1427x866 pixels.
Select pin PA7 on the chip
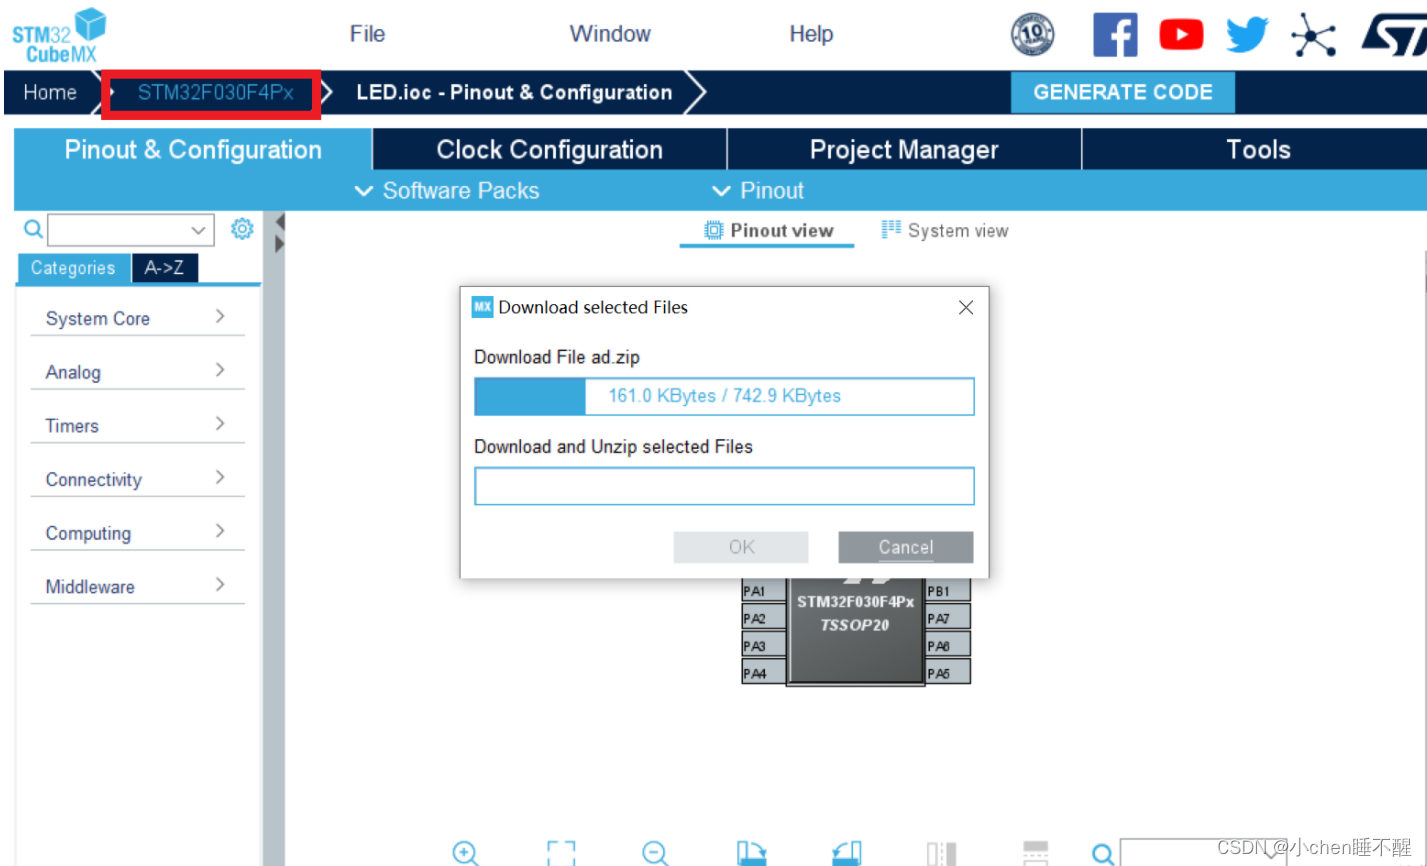[947, 618]
